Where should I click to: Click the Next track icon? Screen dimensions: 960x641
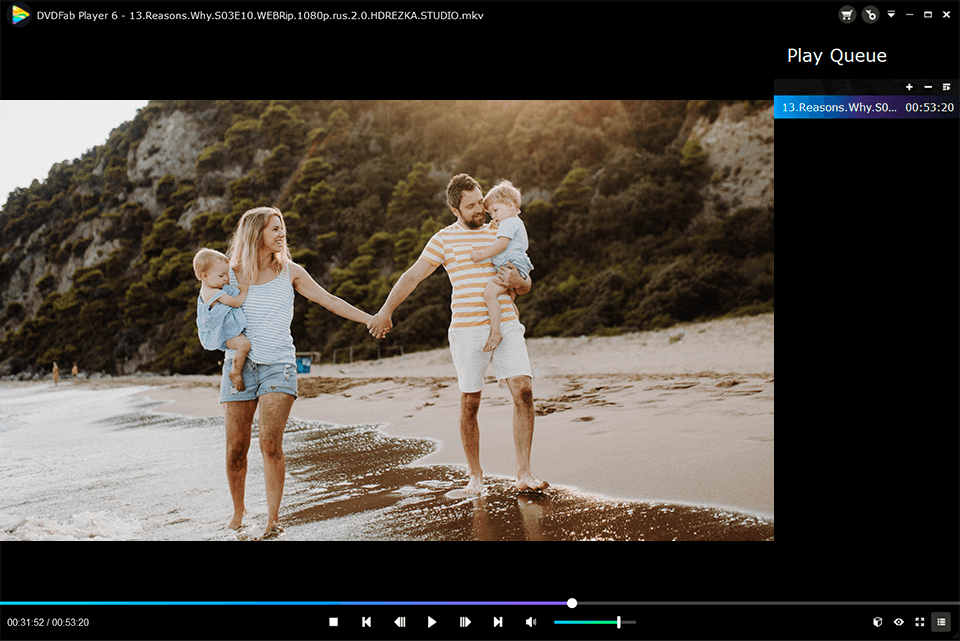tap(498, 621)
